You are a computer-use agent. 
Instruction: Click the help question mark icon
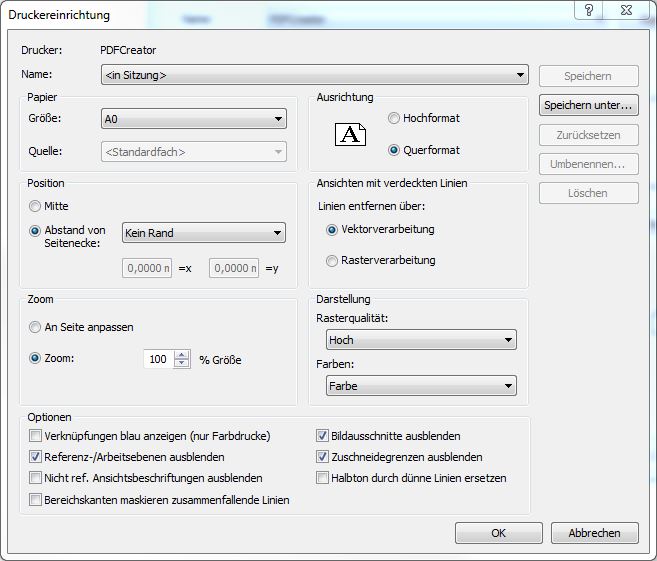coord(590,10)
